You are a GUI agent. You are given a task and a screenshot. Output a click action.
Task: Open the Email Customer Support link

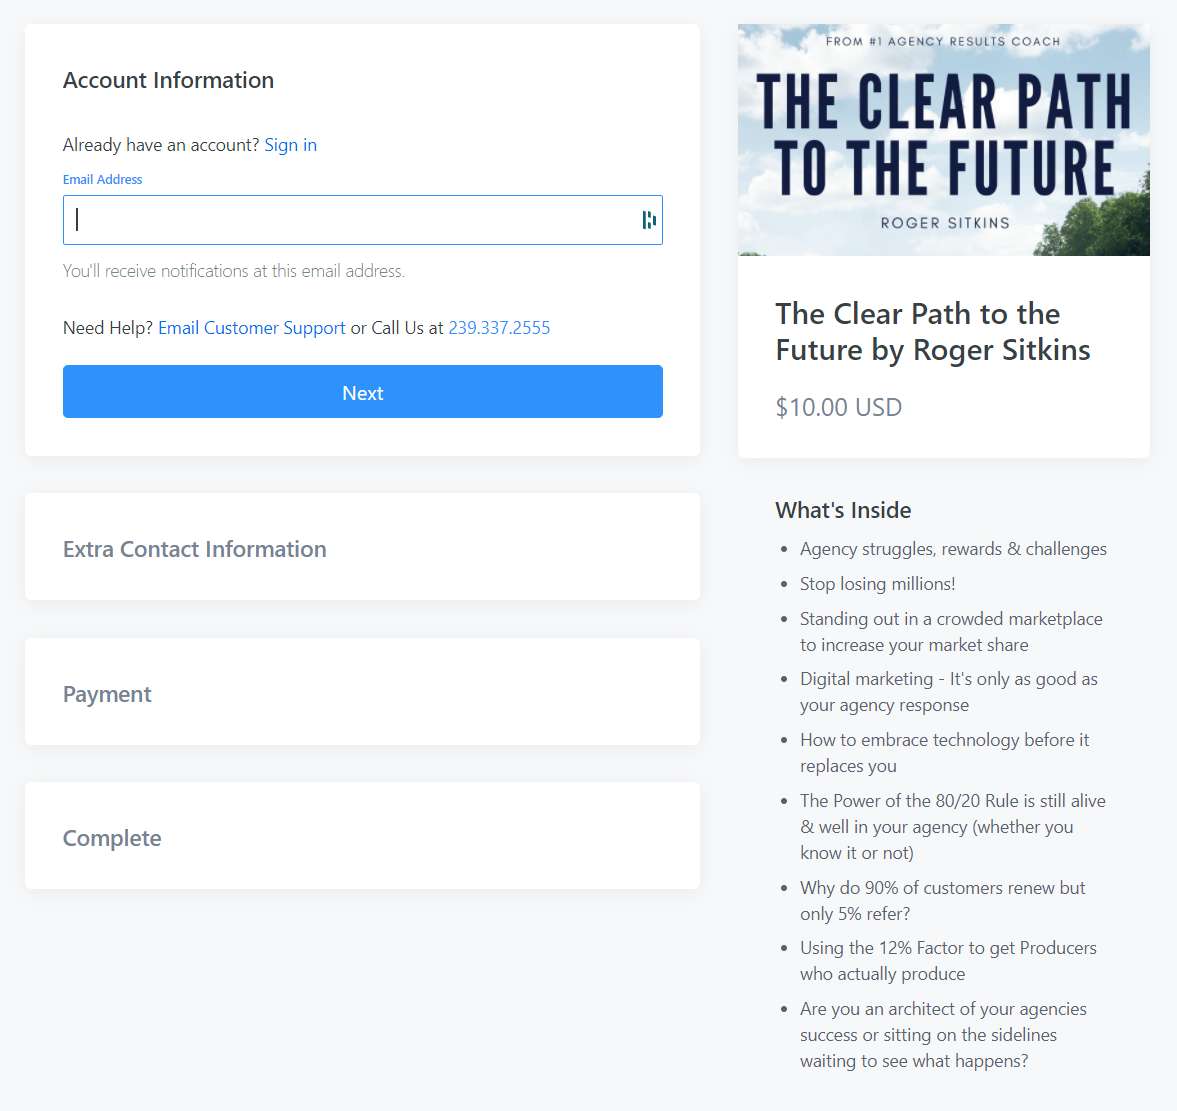pyautogui.click(x=252, y=328)
